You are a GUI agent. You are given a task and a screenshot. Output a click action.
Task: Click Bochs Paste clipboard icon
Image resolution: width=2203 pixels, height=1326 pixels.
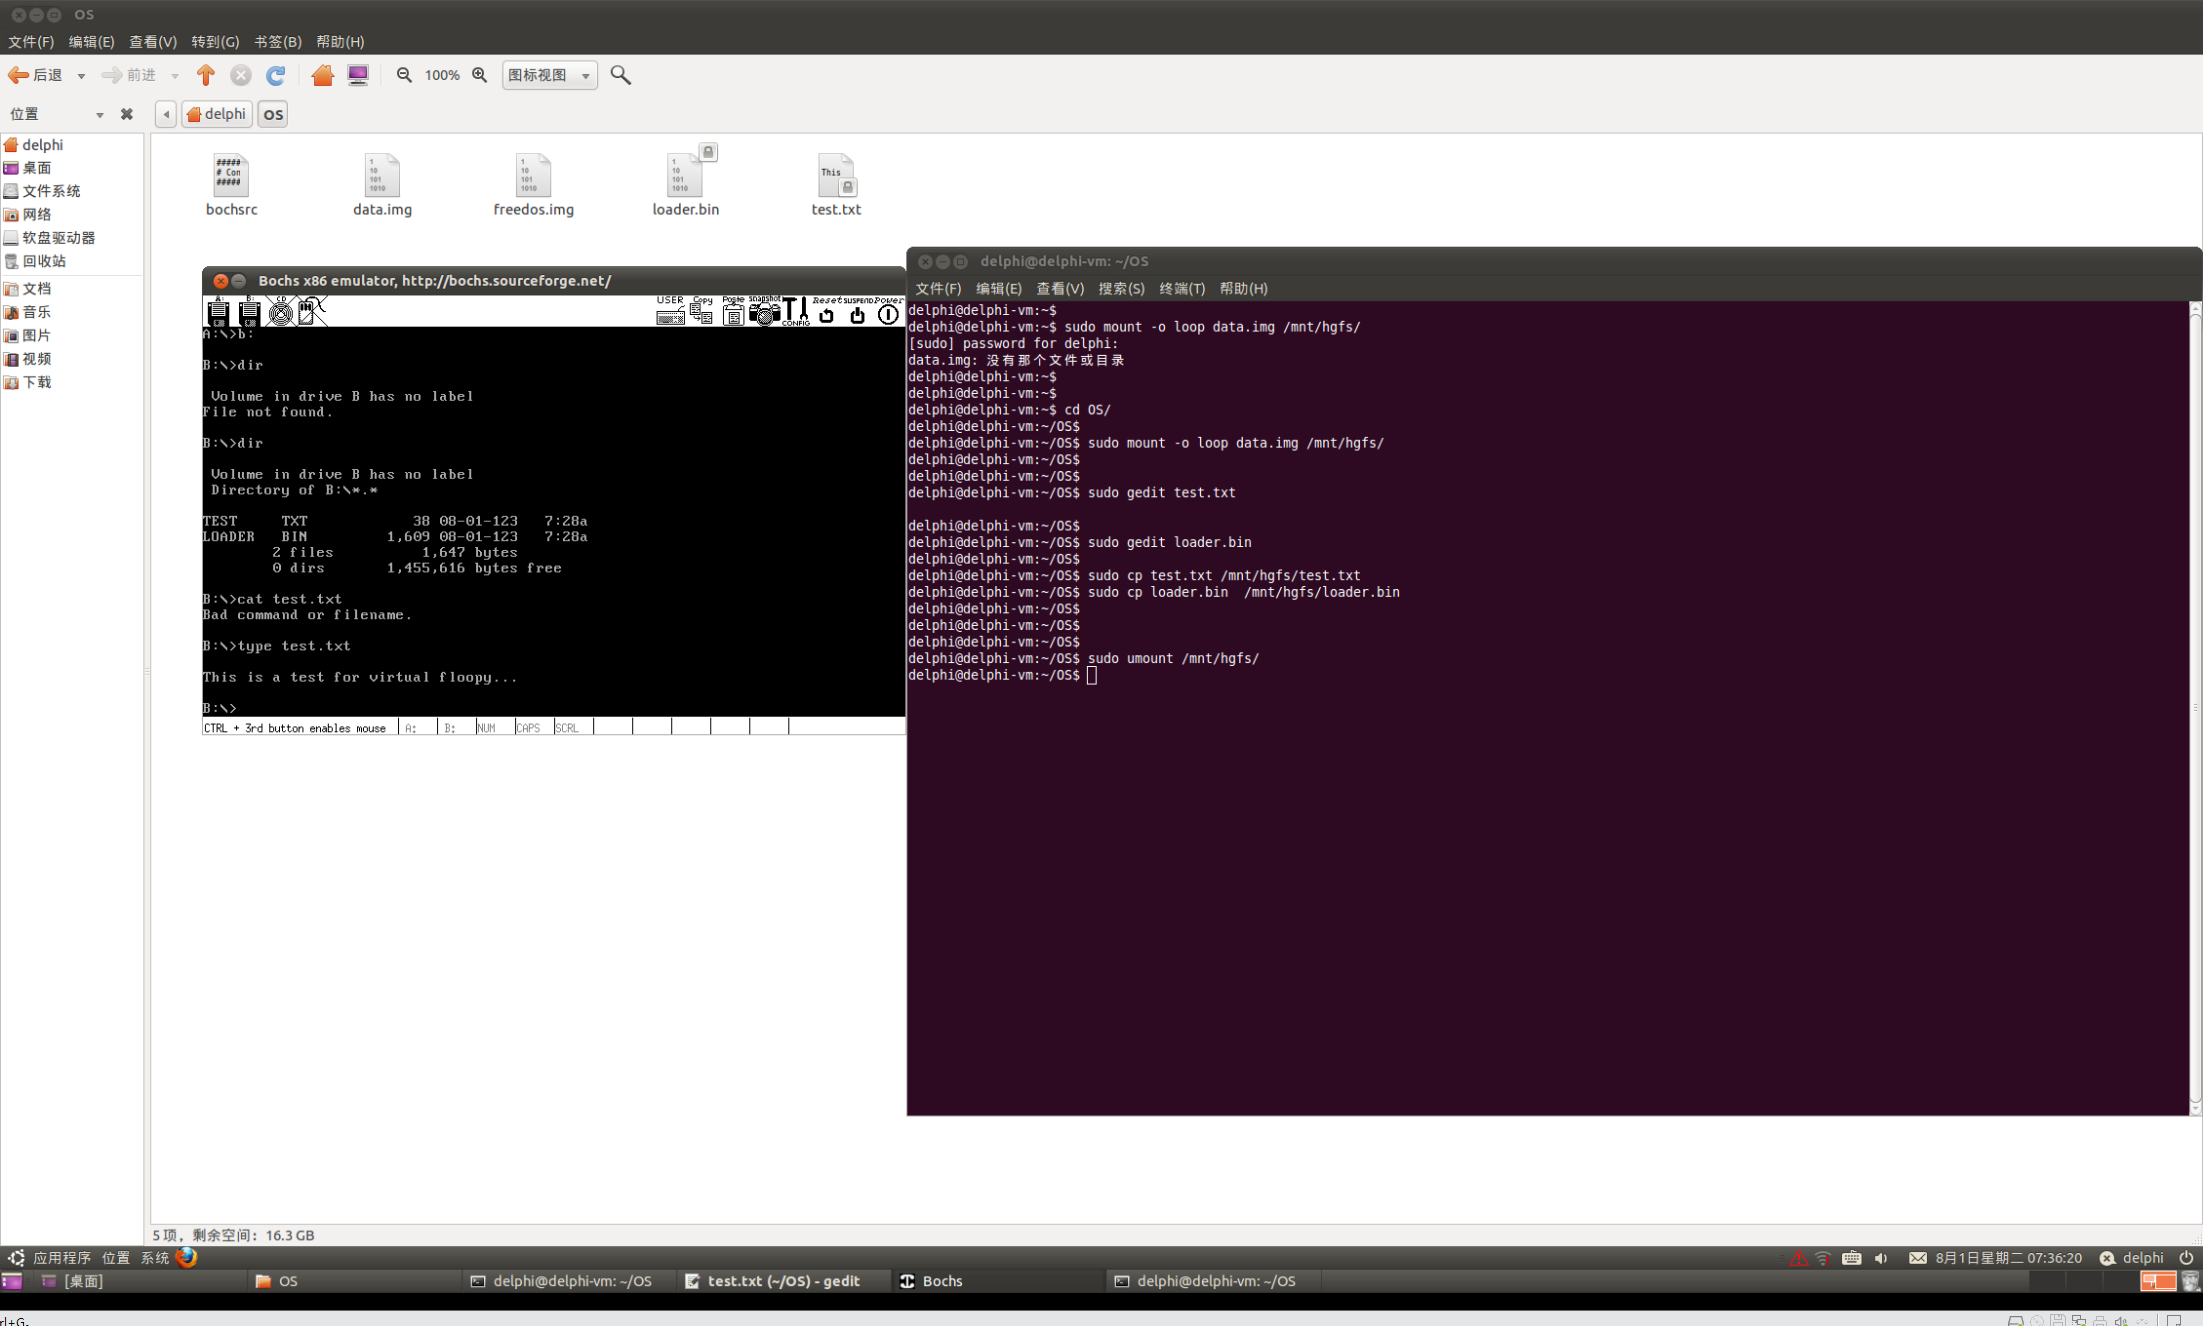(733, 314)
